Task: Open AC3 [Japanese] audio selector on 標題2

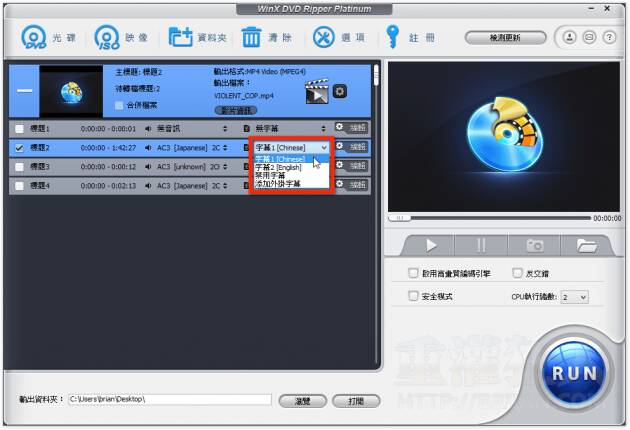Action: [192, 148]
